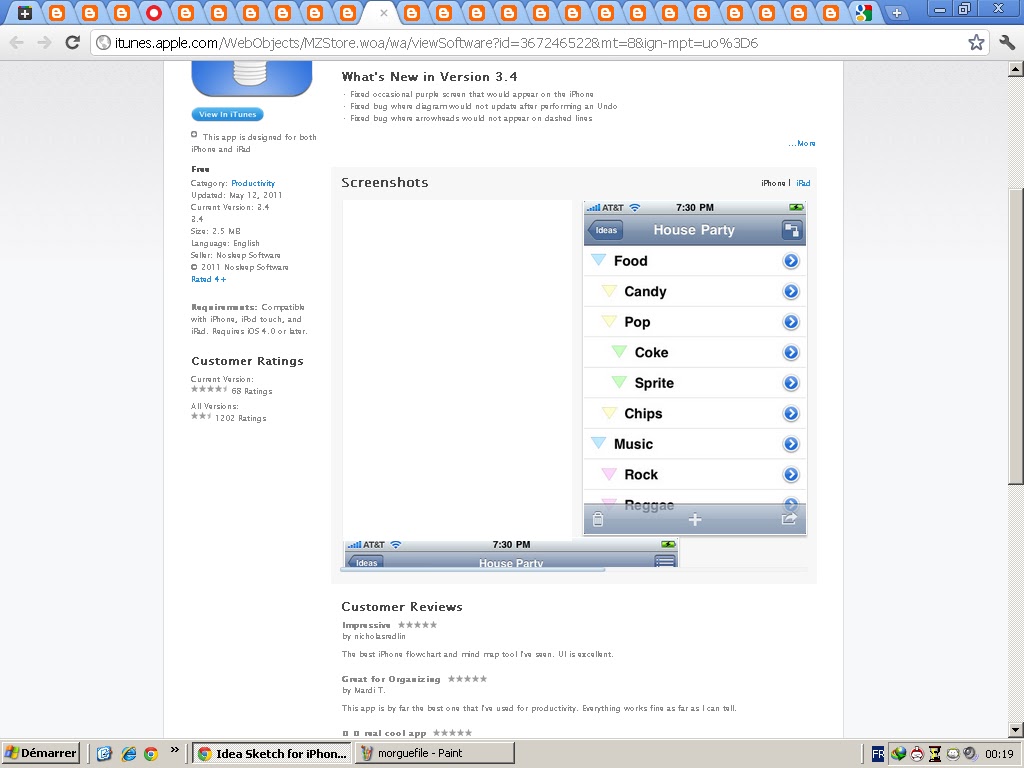Select Idea Sketch Chrome taskbar button
This screenshot has height=768, width=1024.
272,754
